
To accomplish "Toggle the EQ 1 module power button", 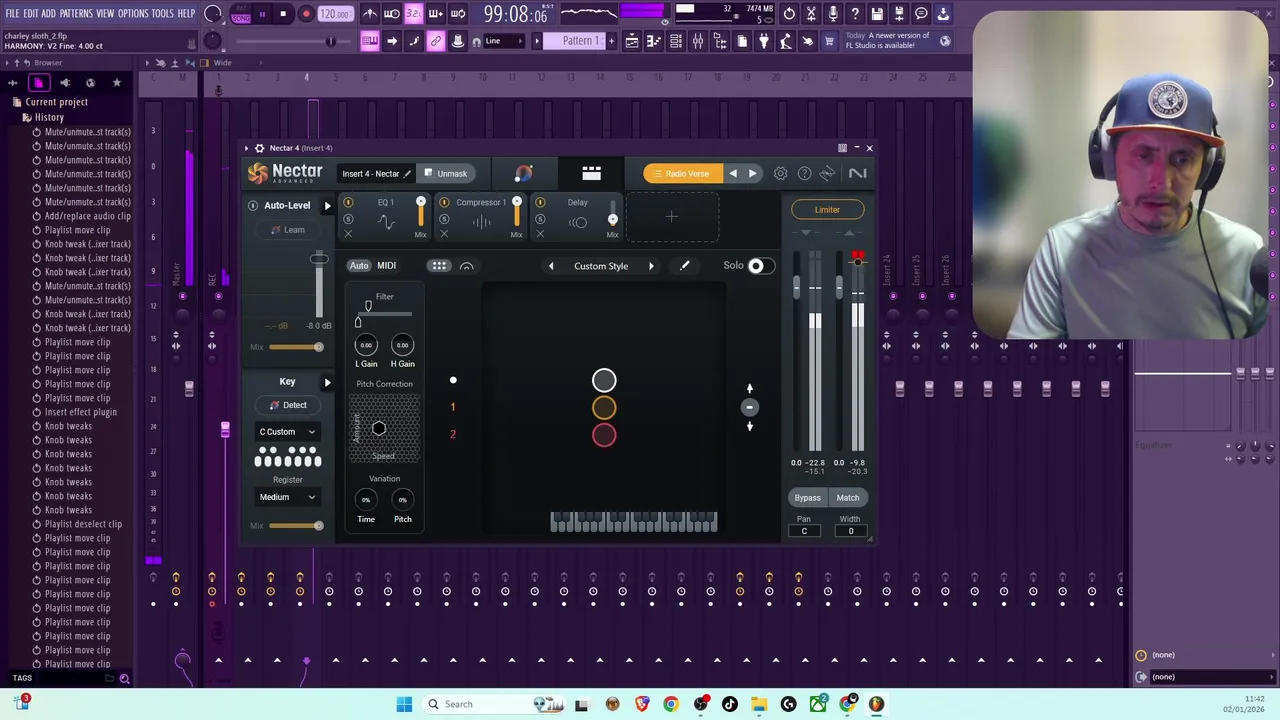I will (x=348, y=203).
